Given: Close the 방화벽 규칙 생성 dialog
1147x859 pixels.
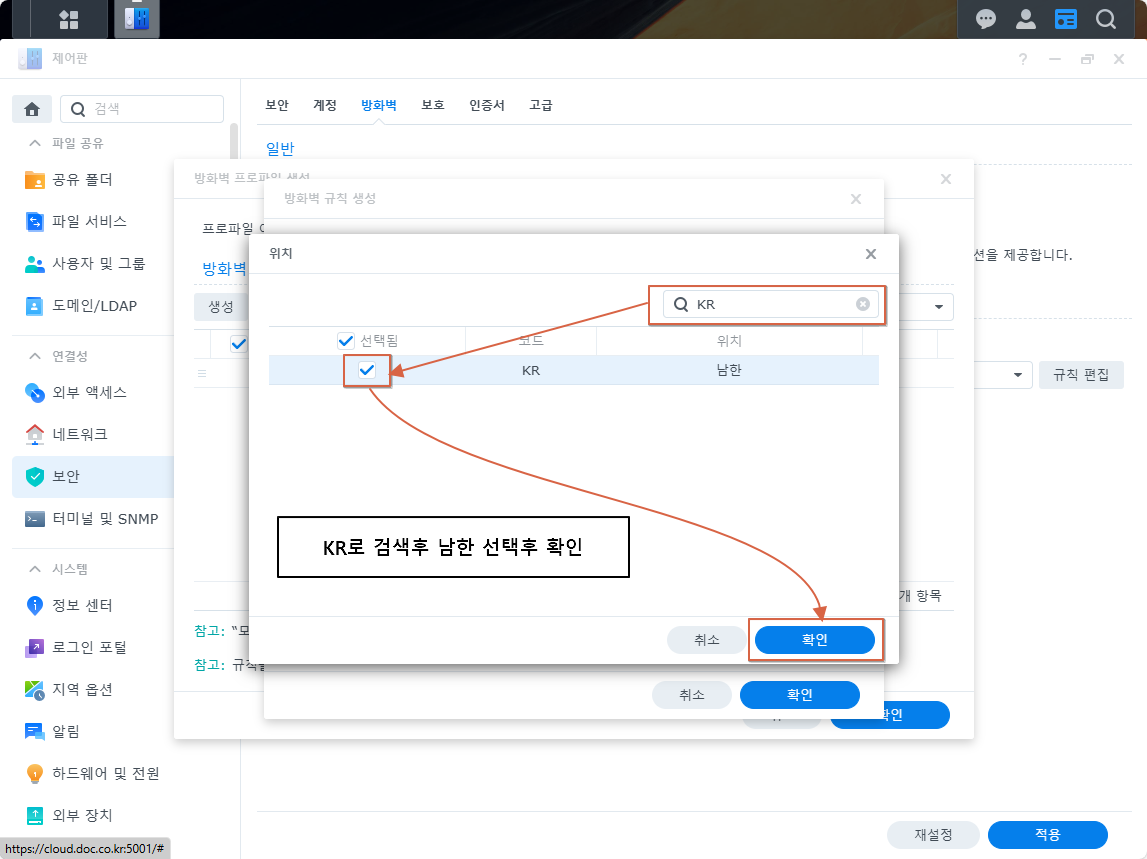Looking at the screenshot, I should [856, 199].
